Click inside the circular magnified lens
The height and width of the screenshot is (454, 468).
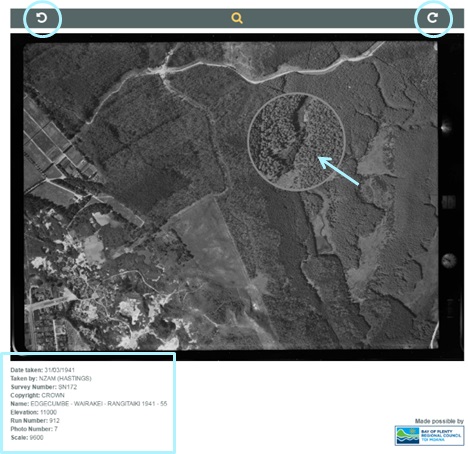coord(296,142)
